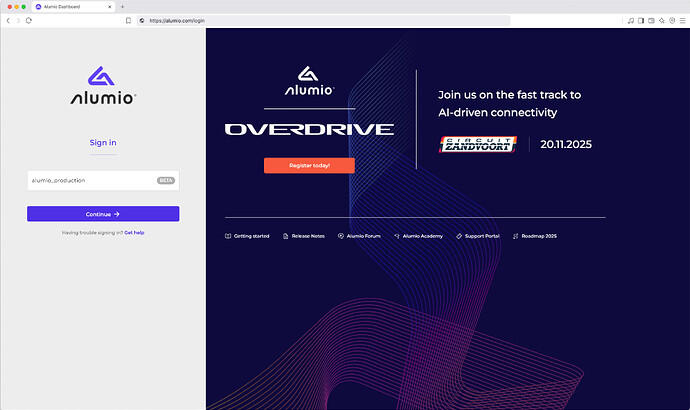Select the Alumio Dashboard browser tab
Screen dimensions: 690x410
coord(70,6)
